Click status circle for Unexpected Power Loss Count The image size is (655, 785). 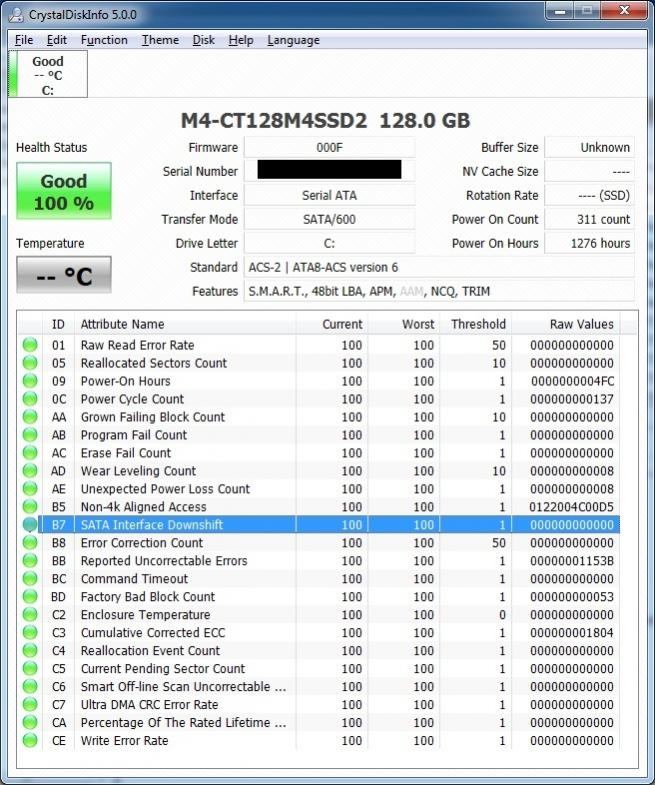point(30,489)
